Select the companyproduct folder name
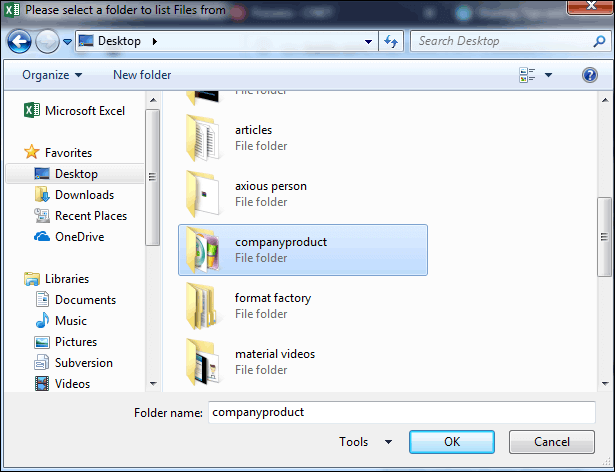The image size is (615, 472). coord(281,242)
